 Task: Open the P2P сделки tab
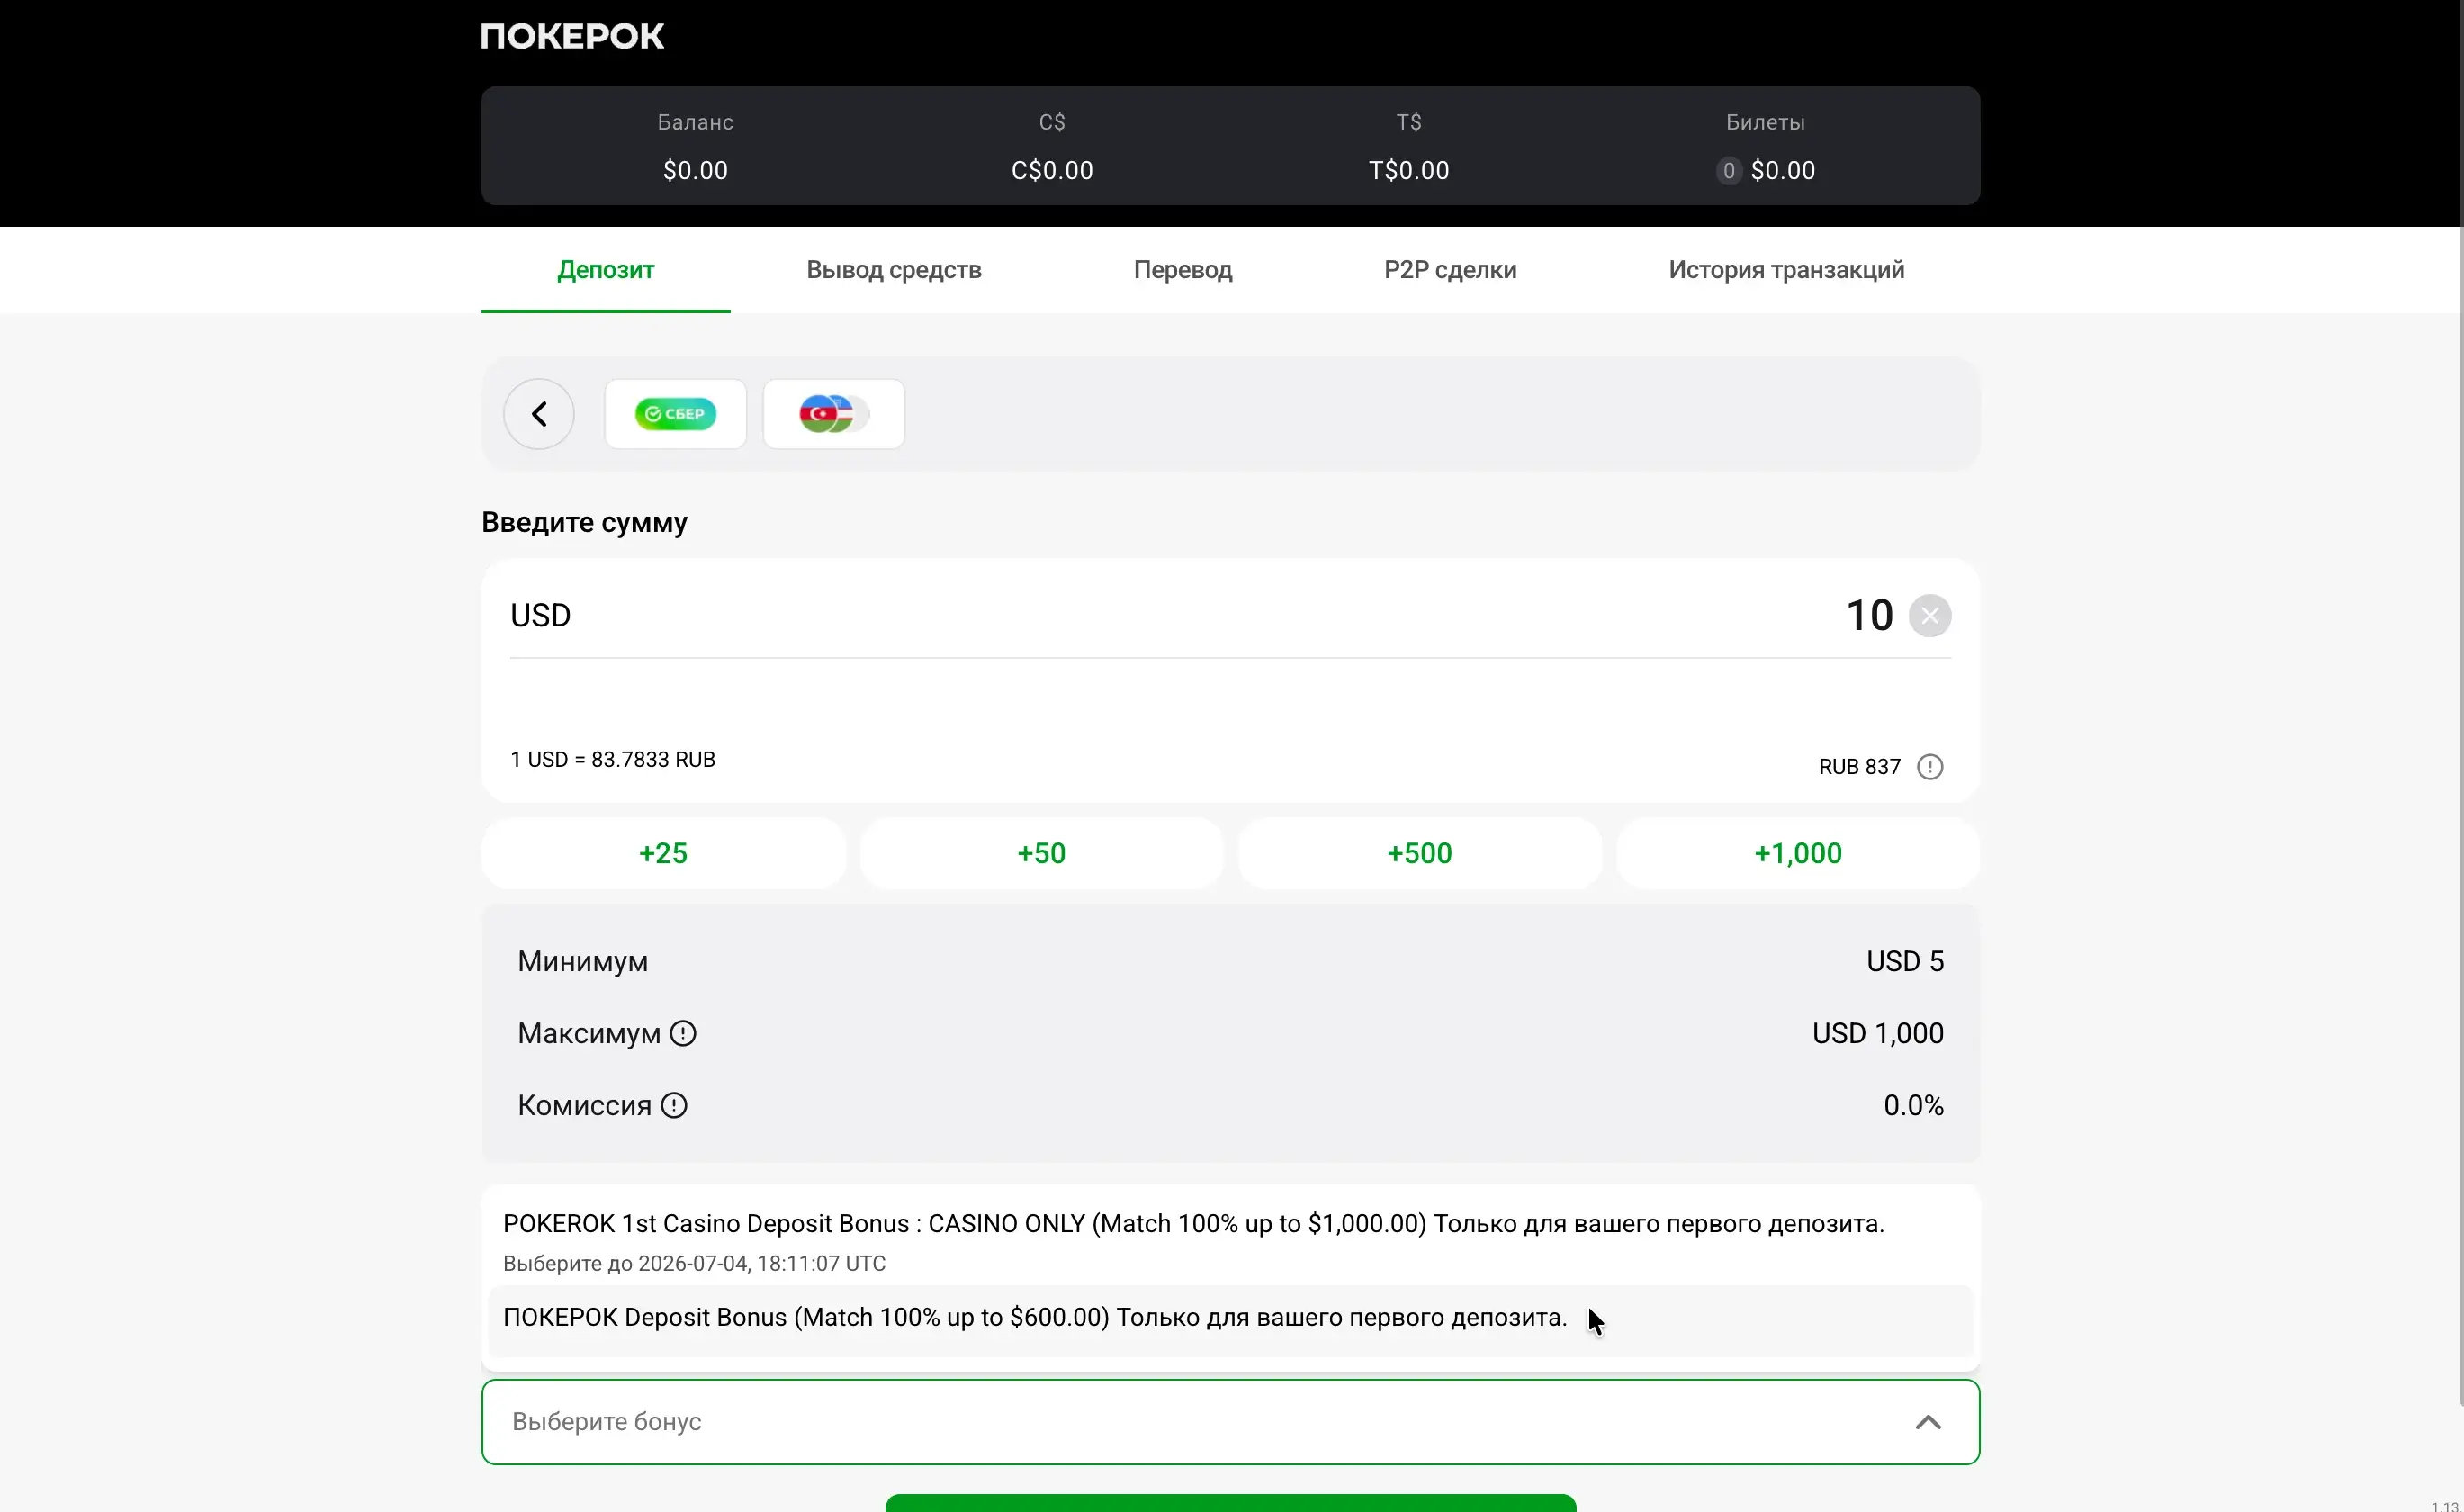coord(1450,270)
